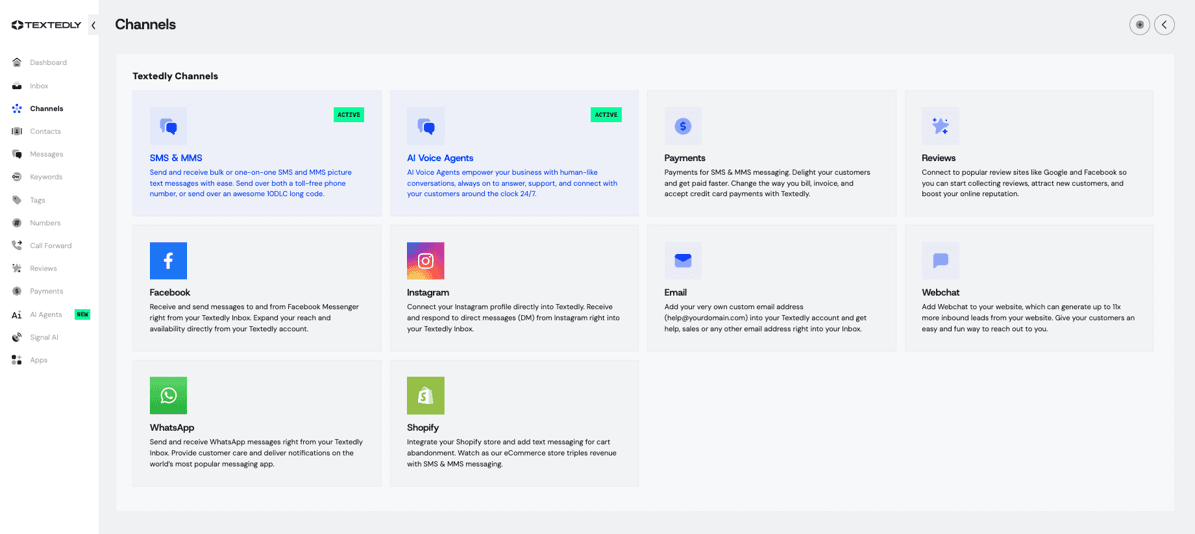The height and width of the screenshot is (534, 1195).
Task: Click the Reviews sidebar icon
Action: pos(17,268)
